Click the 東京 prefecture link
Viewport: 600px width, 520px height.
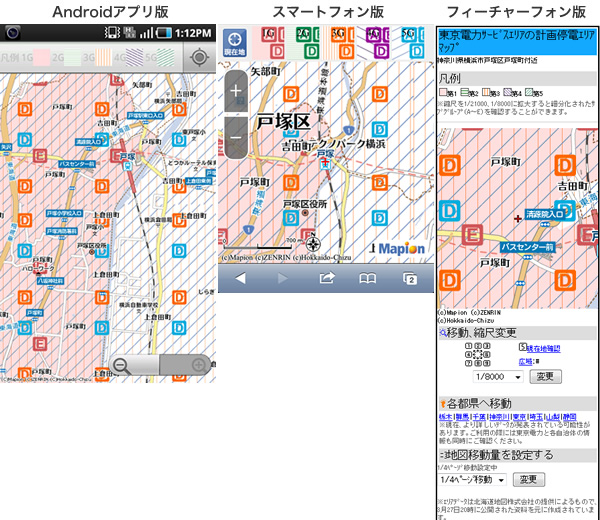click(x=520, y=417)
